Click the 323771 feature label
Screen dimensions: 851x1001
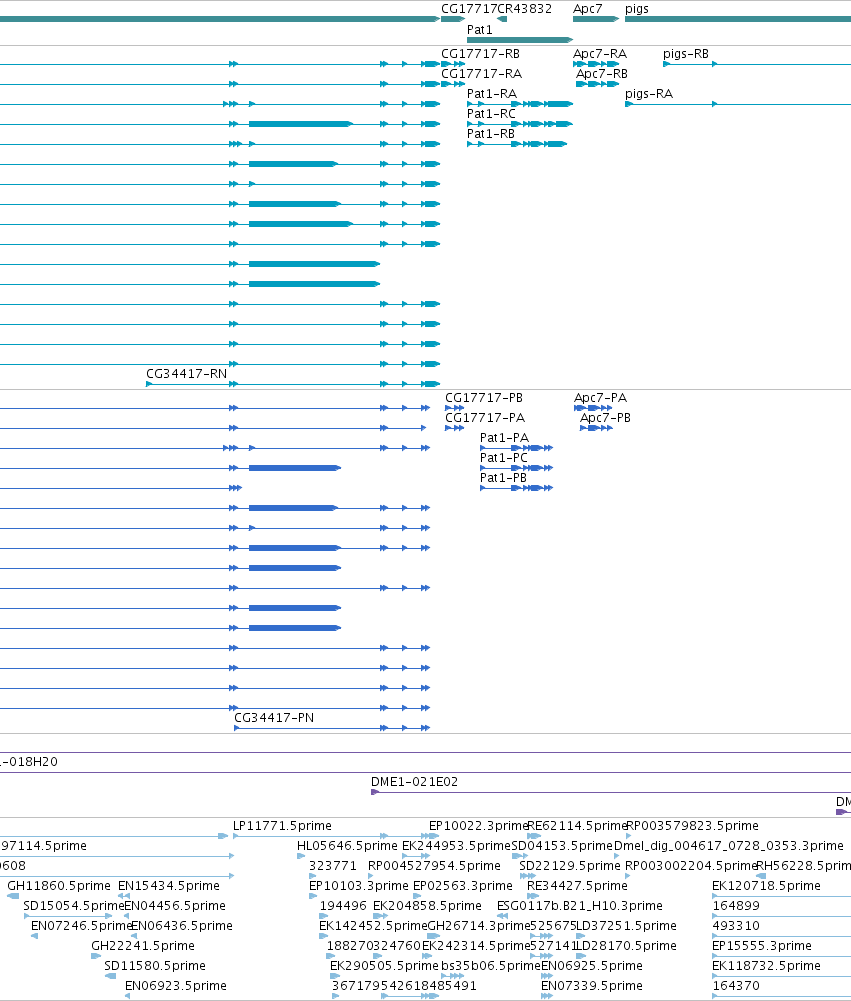tap(333, 866)
